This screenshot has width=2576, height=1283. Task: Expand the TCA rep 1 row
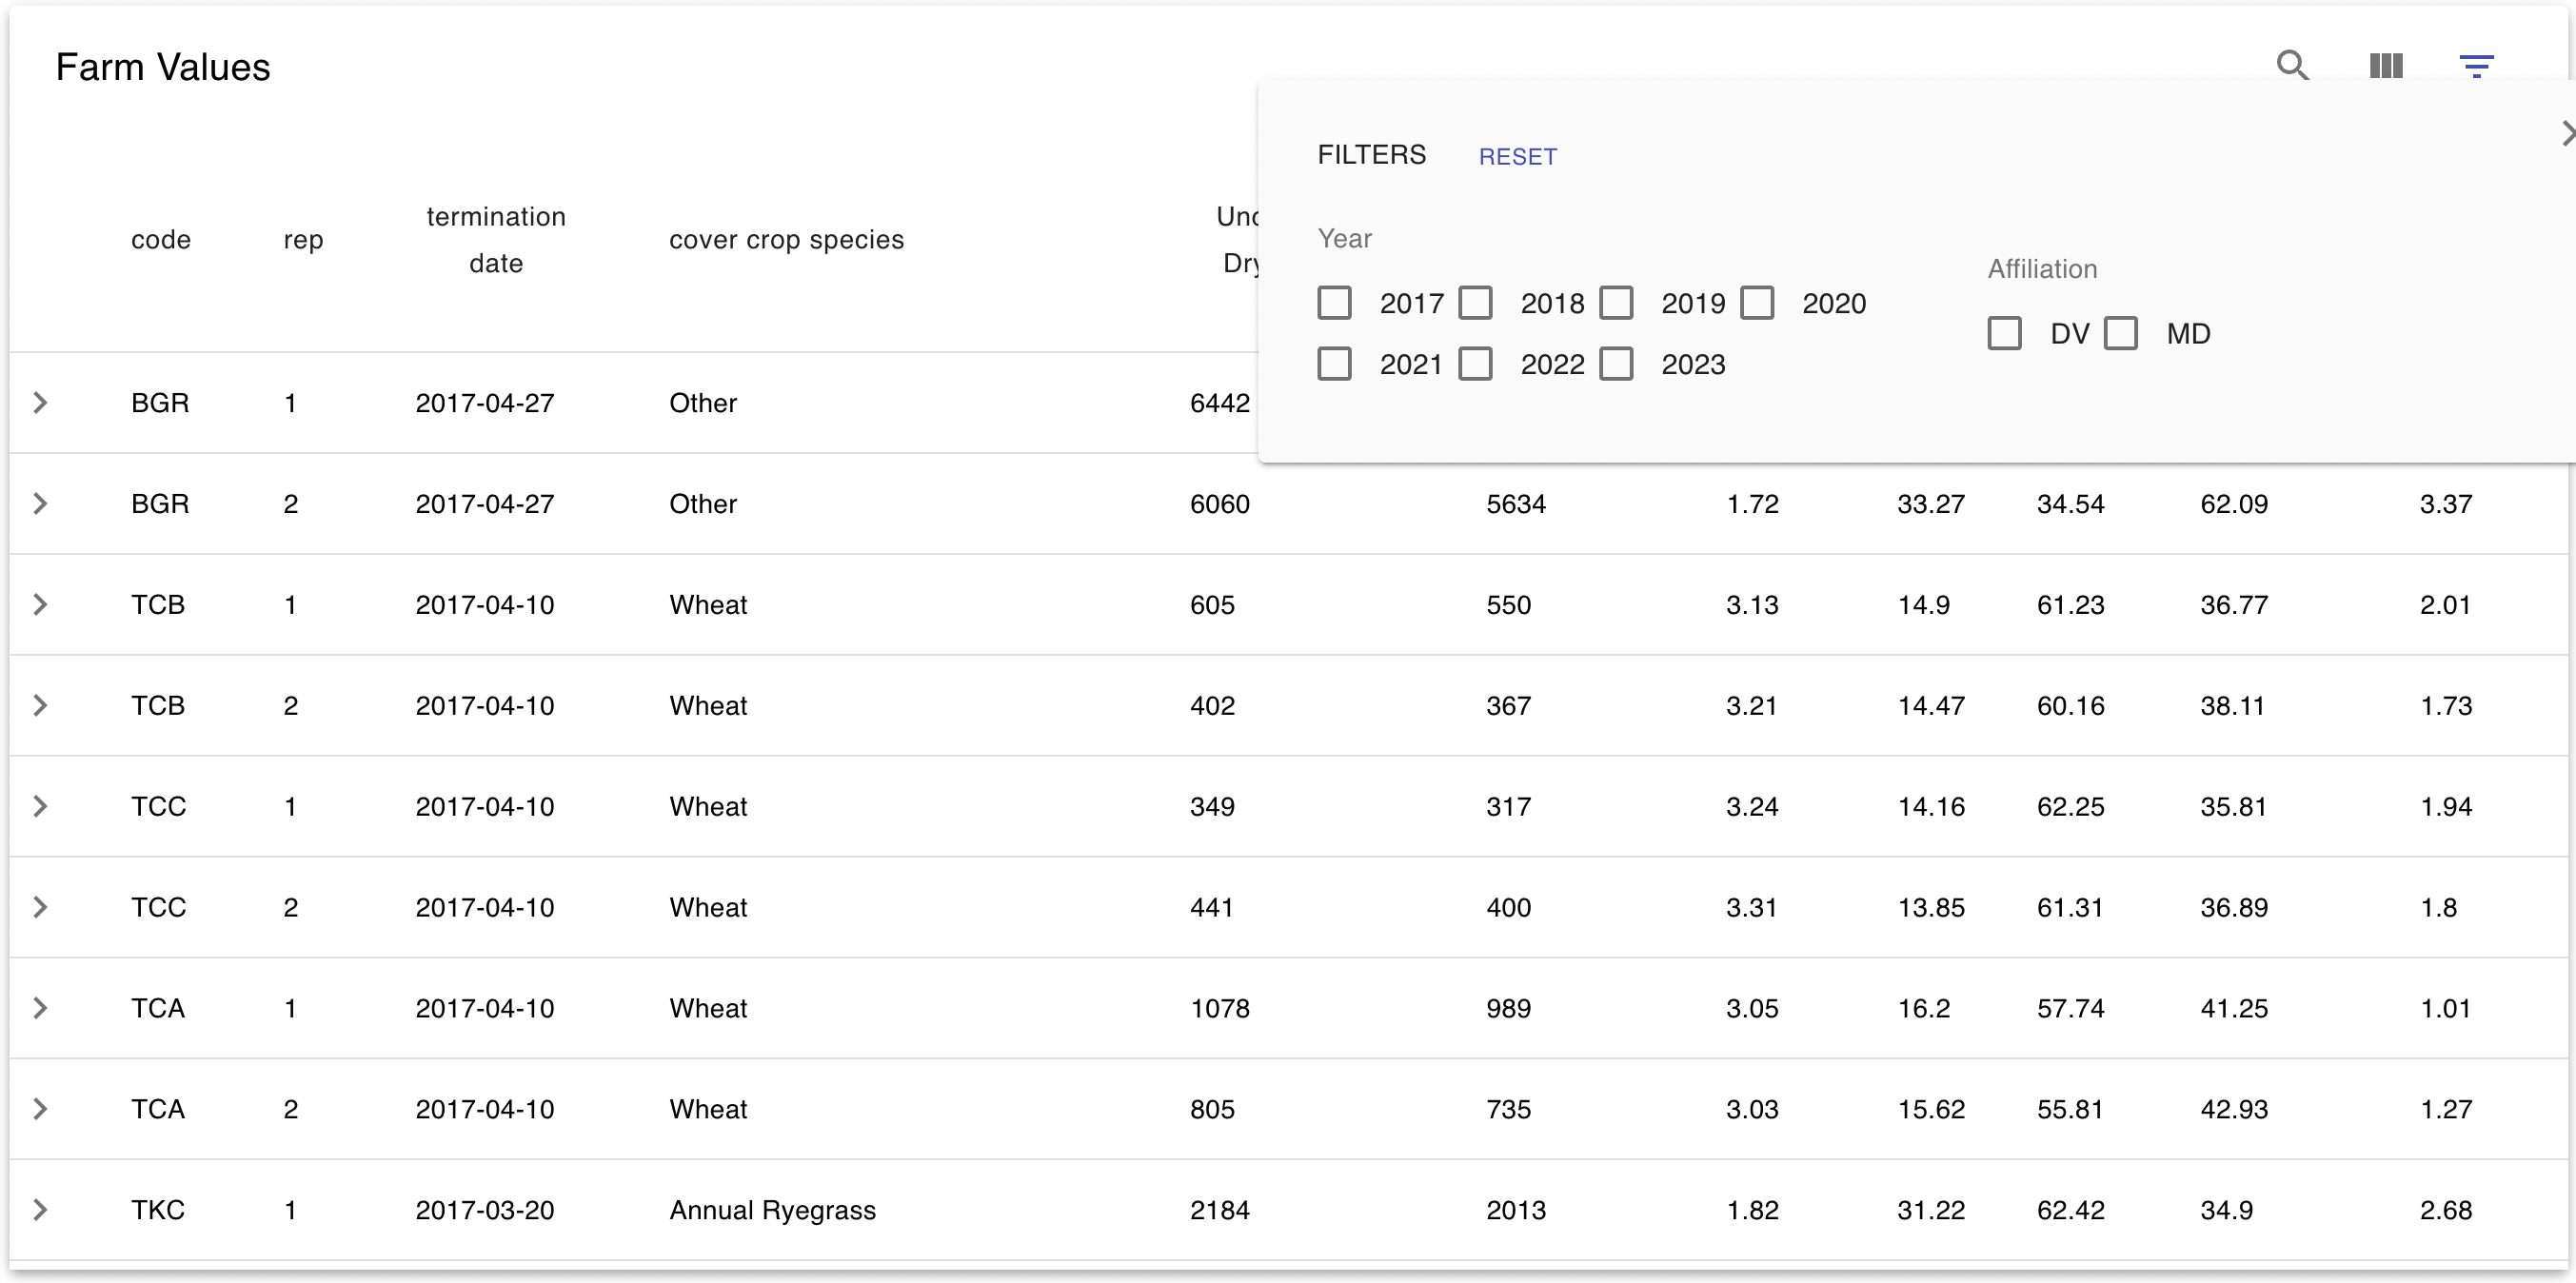(x=41, y=1008)
